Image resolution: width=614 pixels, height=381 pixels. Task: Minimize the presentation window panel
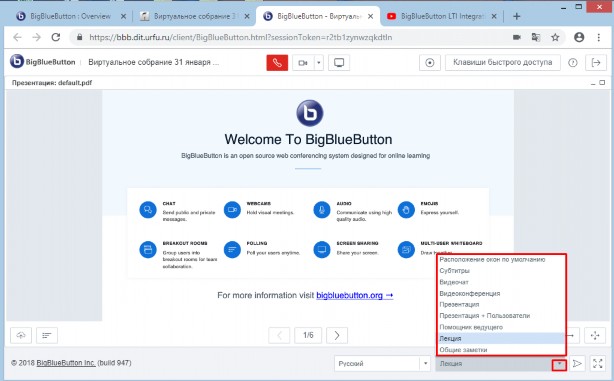pyautogui.click(x=593, y=83)
